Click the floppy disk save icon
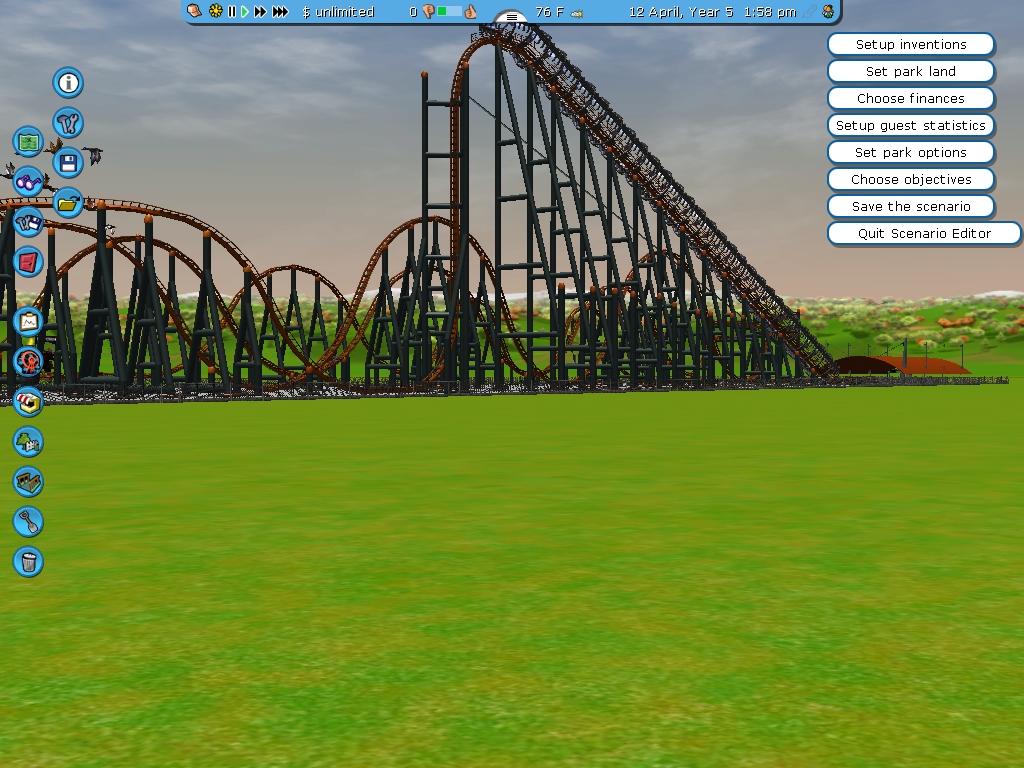 [x=68, y=163]
